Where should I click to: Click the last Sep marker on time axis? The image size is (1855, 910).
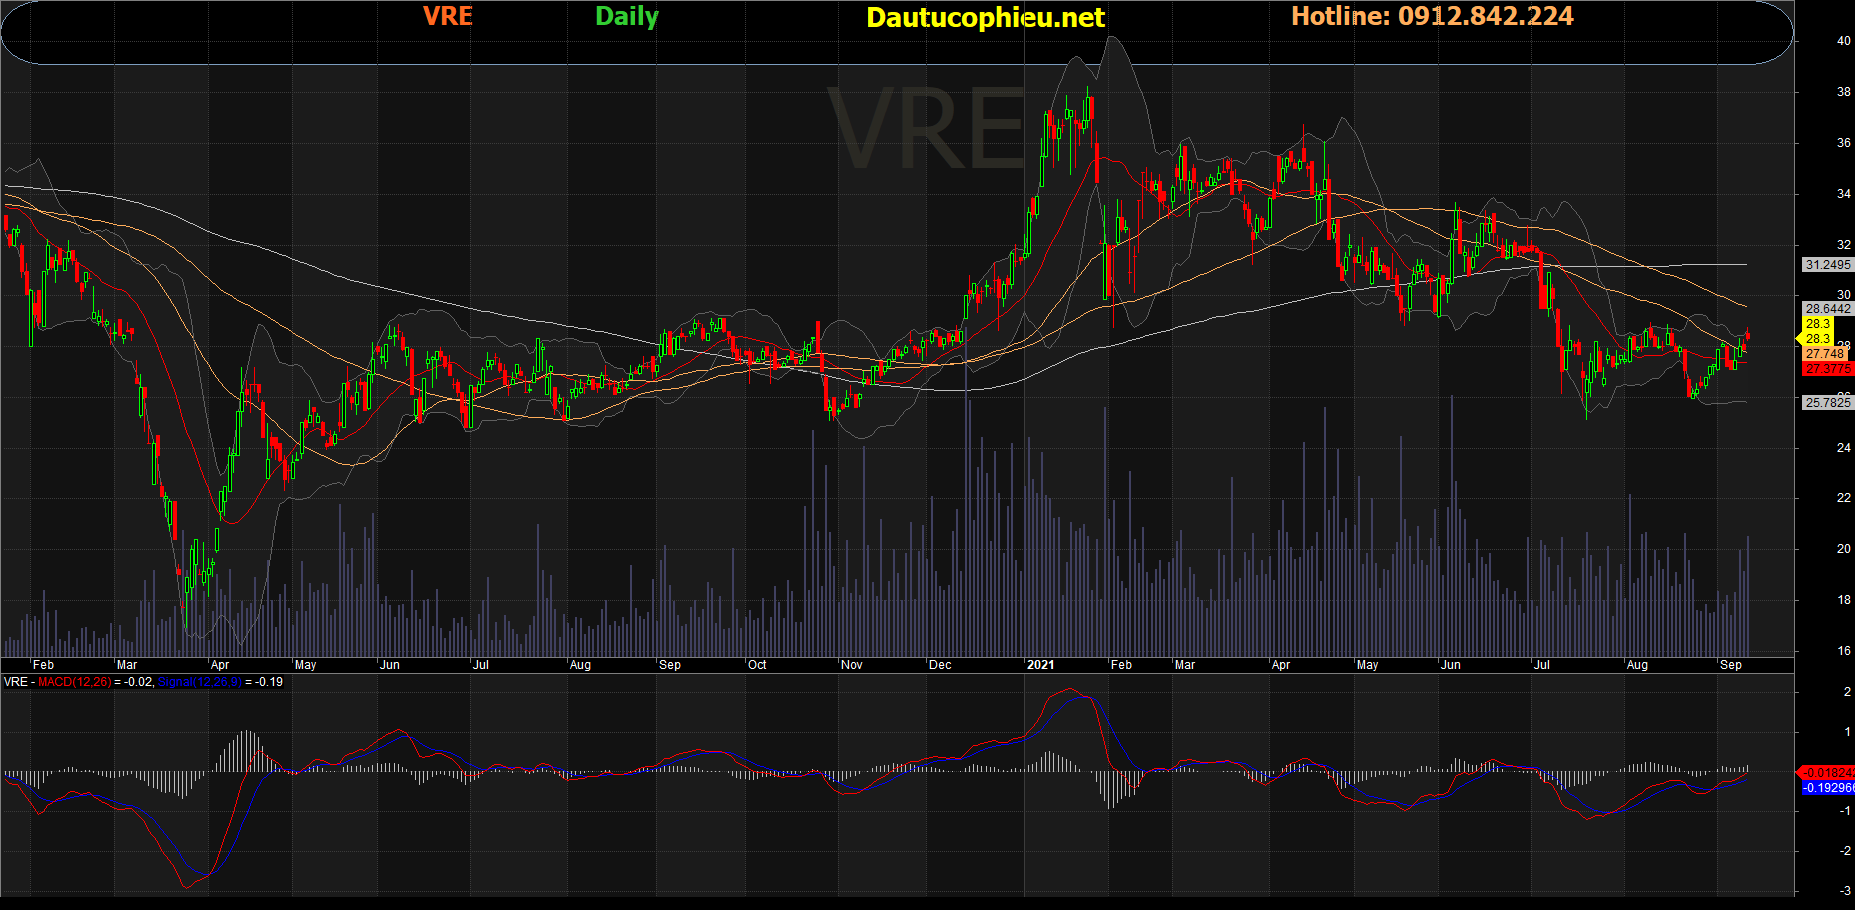[x=1730, y=665]
